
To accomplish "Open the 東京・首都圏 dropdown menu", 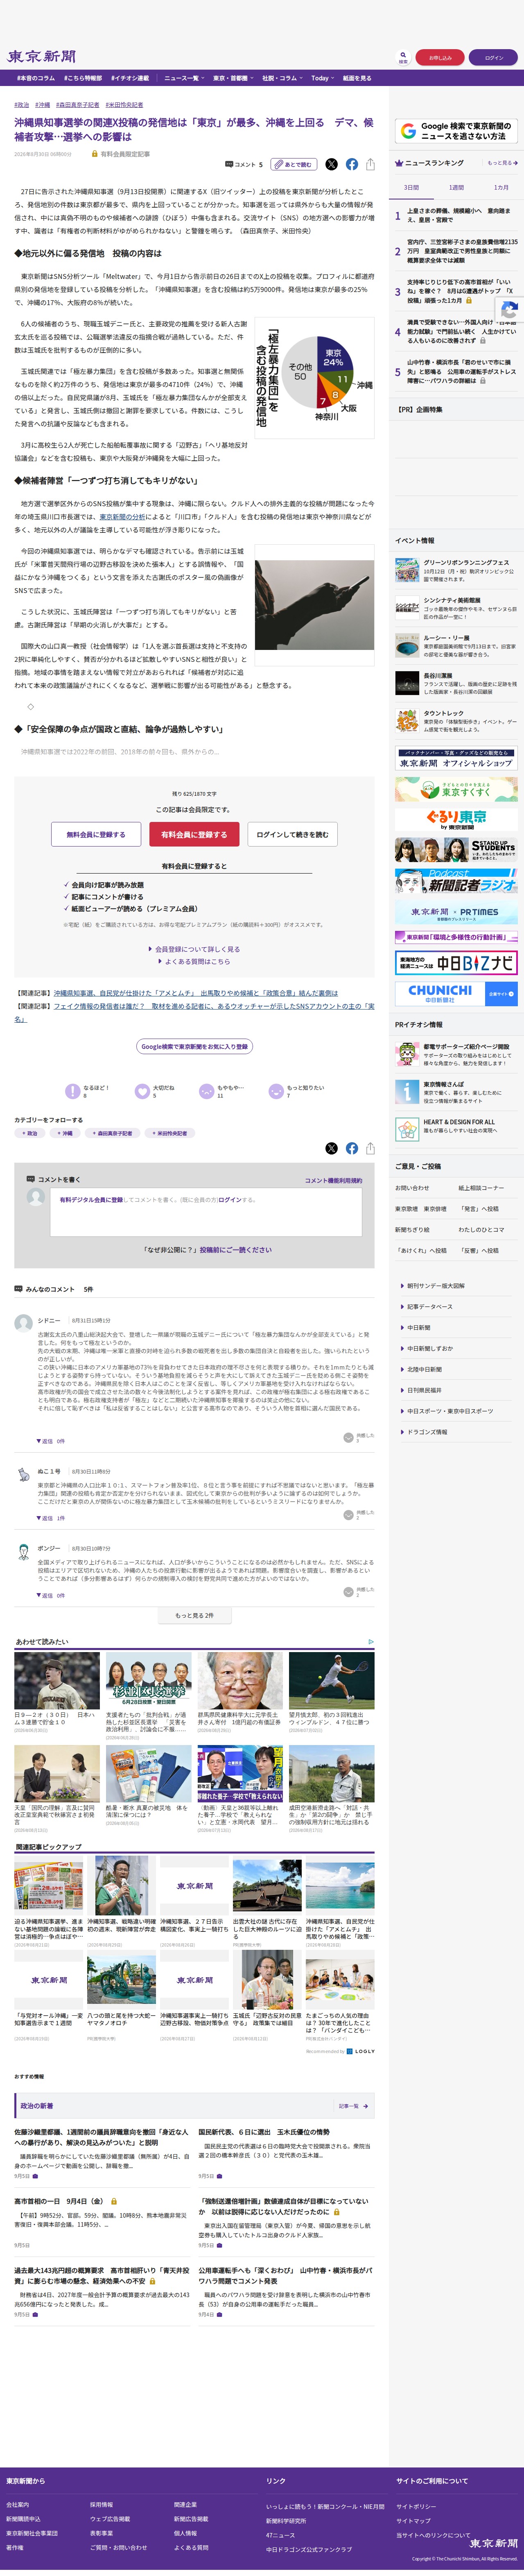I will 232,78.
